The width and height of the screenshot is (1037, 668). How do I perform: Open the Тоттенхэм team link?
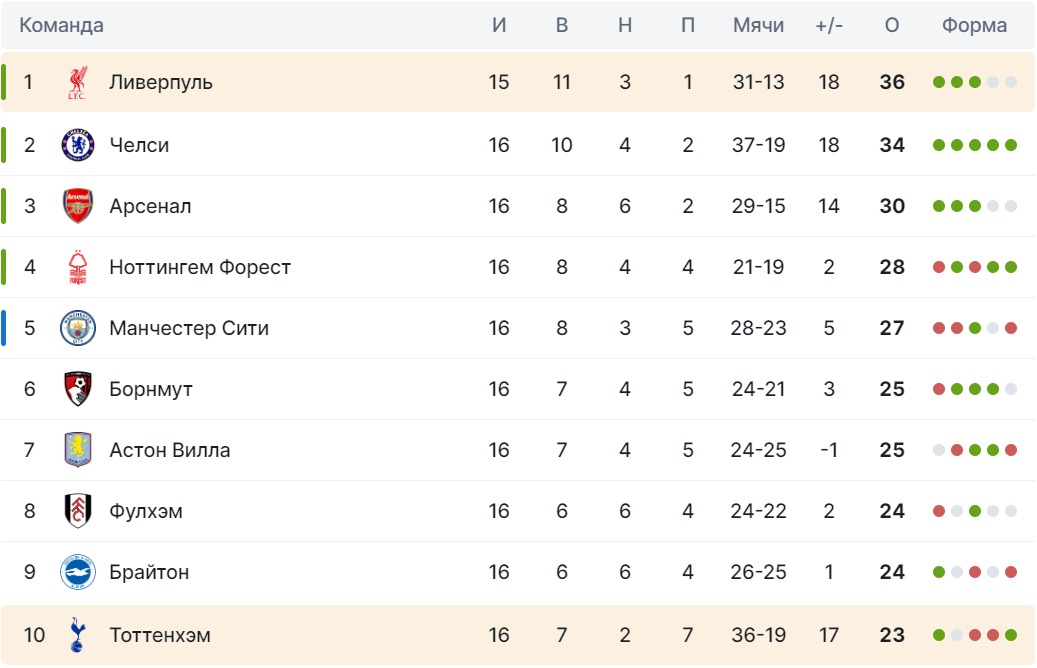(x=160, y=635)
